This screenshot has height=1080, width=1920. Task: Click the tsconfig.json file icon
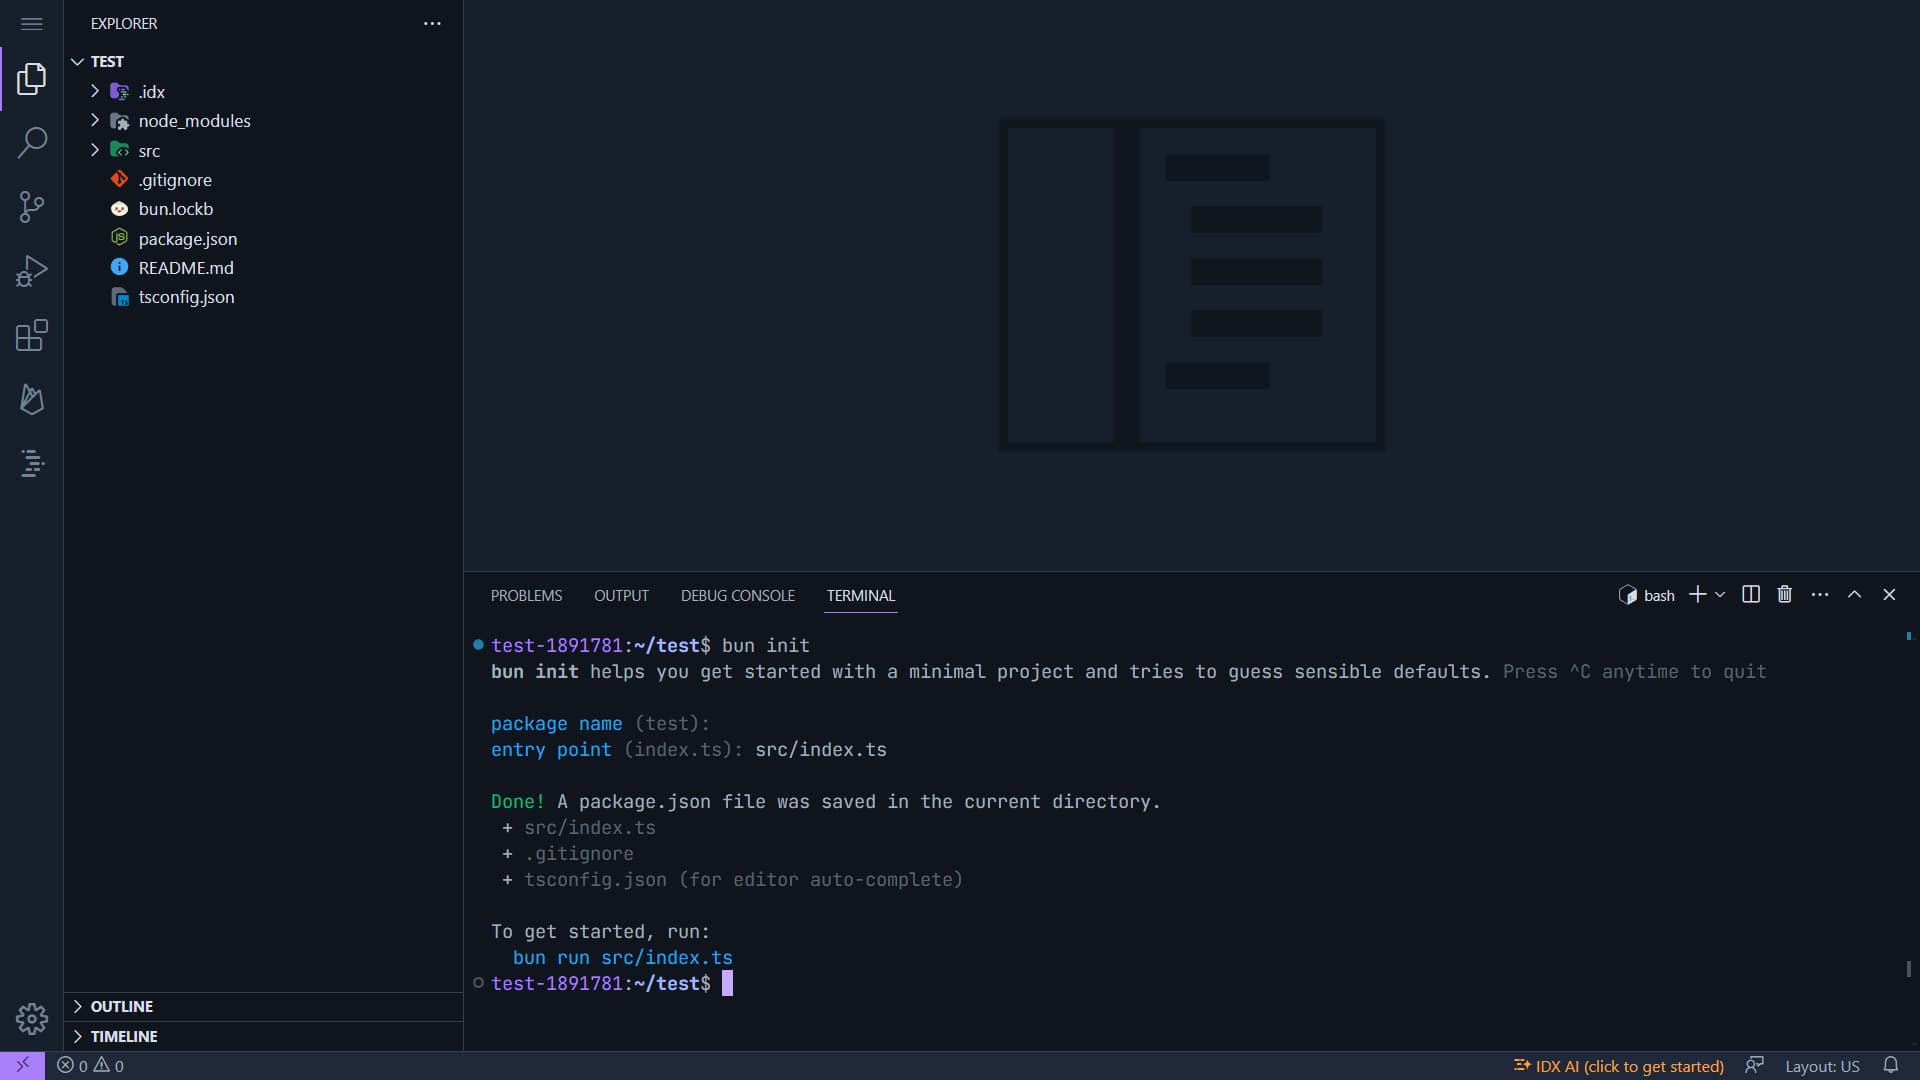pyautogui.click(x=119, y=297)
